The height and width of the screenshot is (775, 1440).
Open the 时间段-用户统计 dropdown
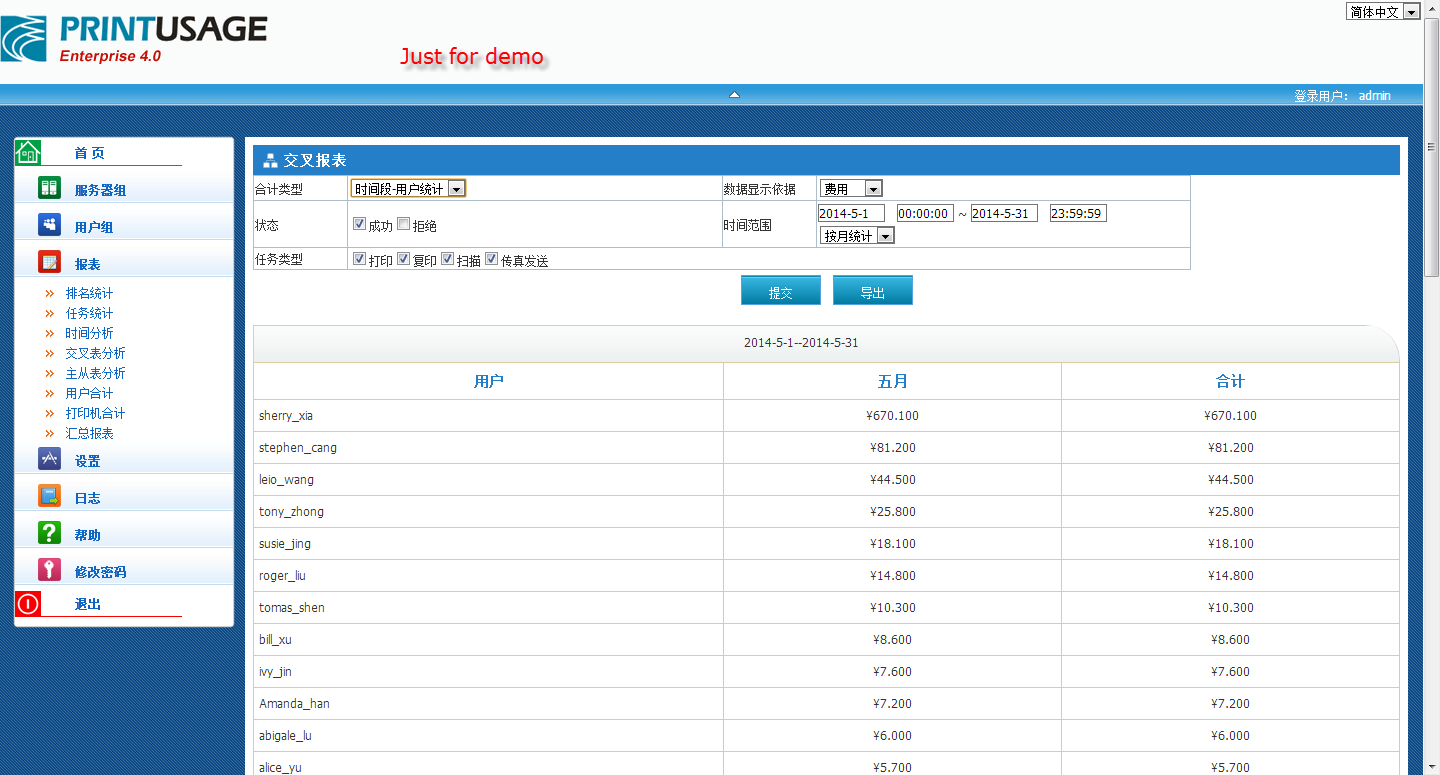point(408,188)
